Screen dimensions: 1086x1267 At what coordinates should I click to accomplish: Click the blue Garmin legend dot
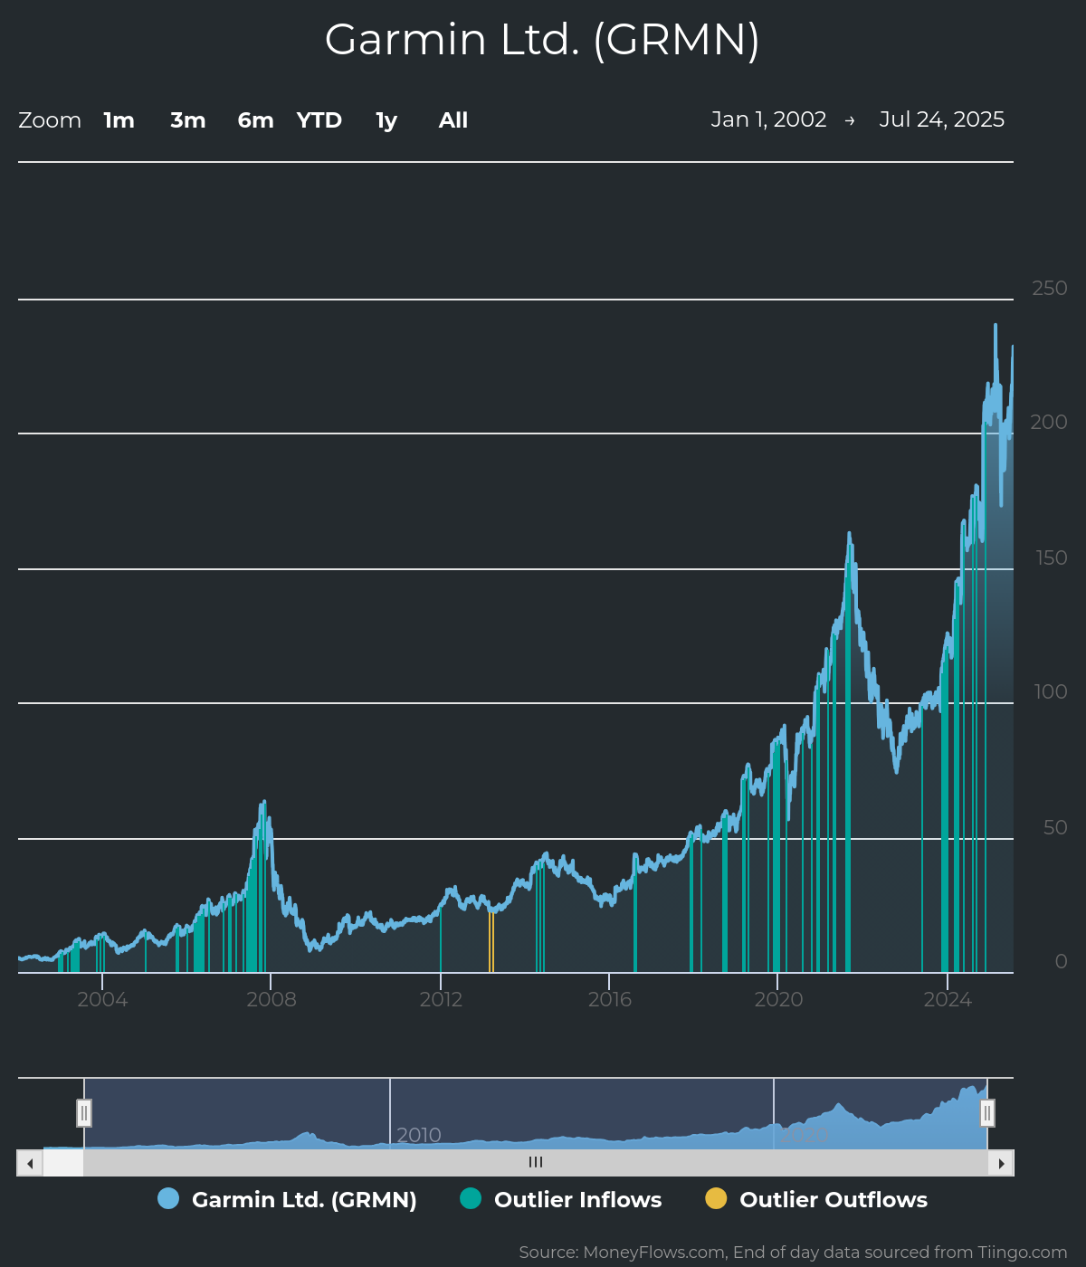click(168, 1199)
